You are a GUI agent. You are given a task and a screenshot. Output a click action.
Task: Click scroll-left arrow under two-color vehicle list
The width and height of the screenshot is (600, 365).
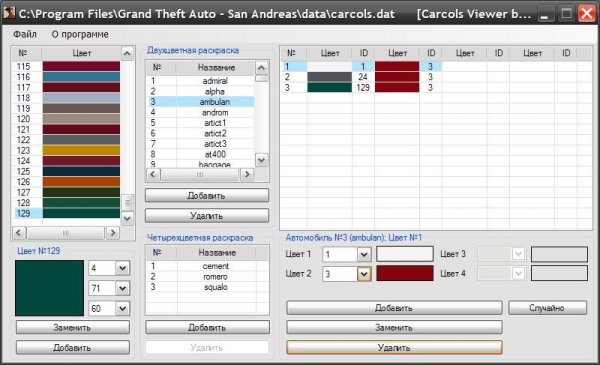pyautogui.click(x=153, y=174)
